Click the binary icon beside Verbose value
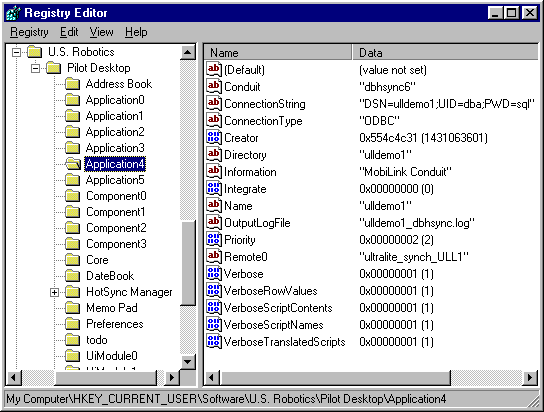Image resolution: width=544 pixels, height=412 pixels. click(214, 273)
